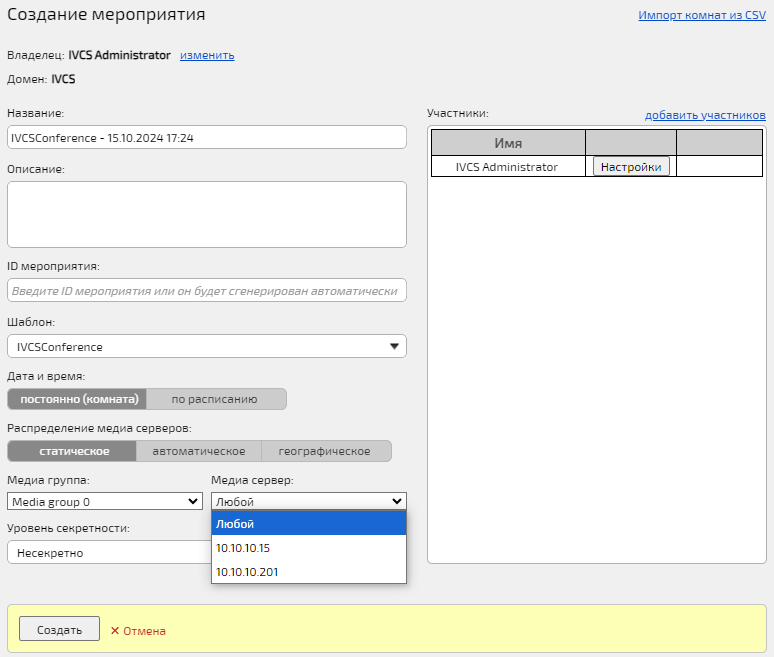Focus the Название text field
Screen dimensions: 774x657
[206, 137]
